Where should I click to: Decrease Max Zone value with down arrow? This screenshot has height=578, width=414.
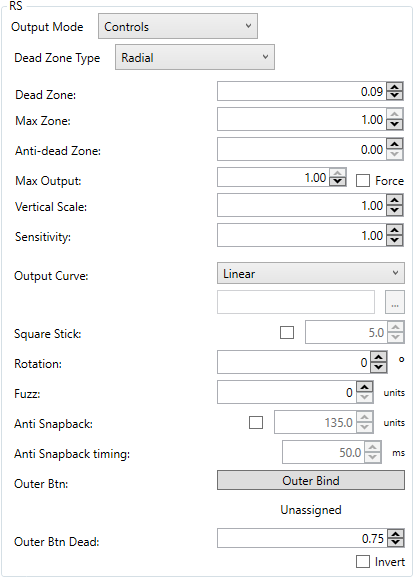point(394,124)
